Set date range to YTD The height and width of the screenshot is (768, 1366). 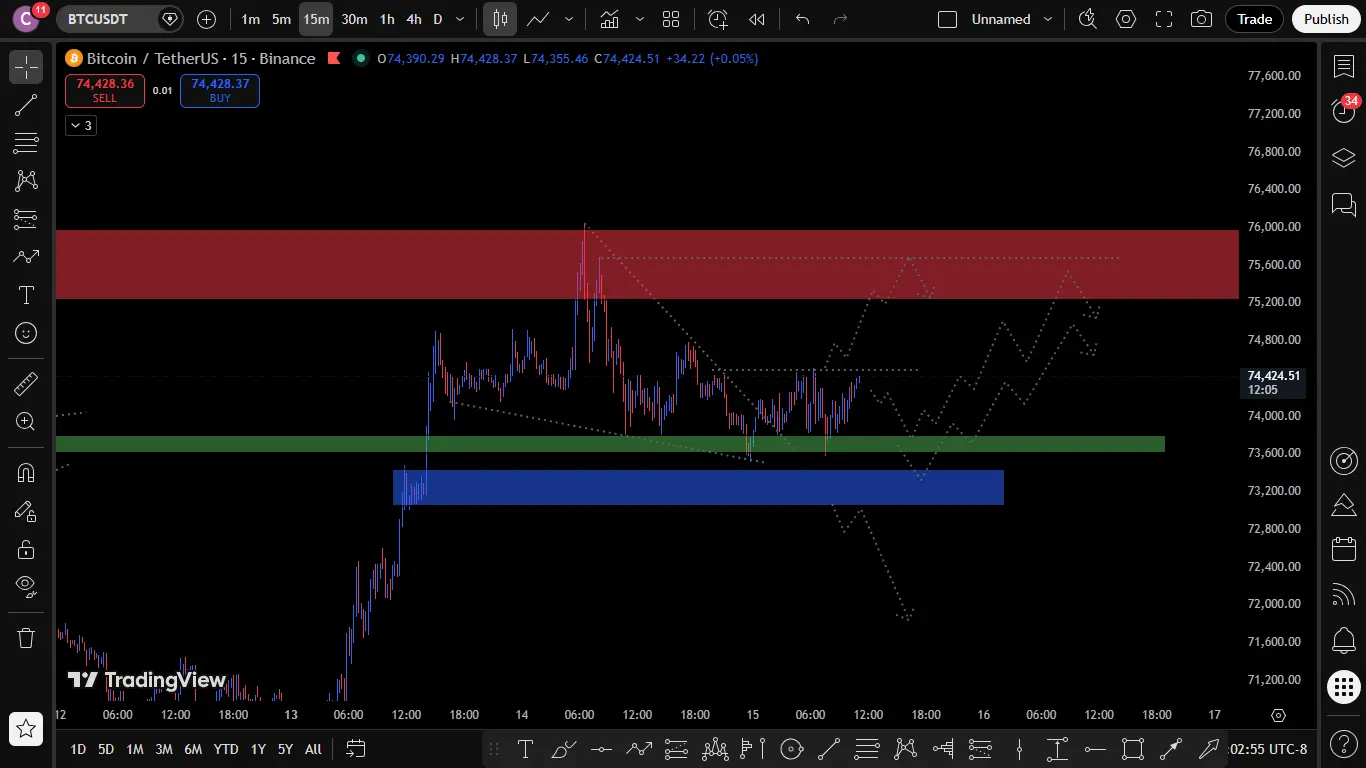pyautogui.click(x=226, y=749)
